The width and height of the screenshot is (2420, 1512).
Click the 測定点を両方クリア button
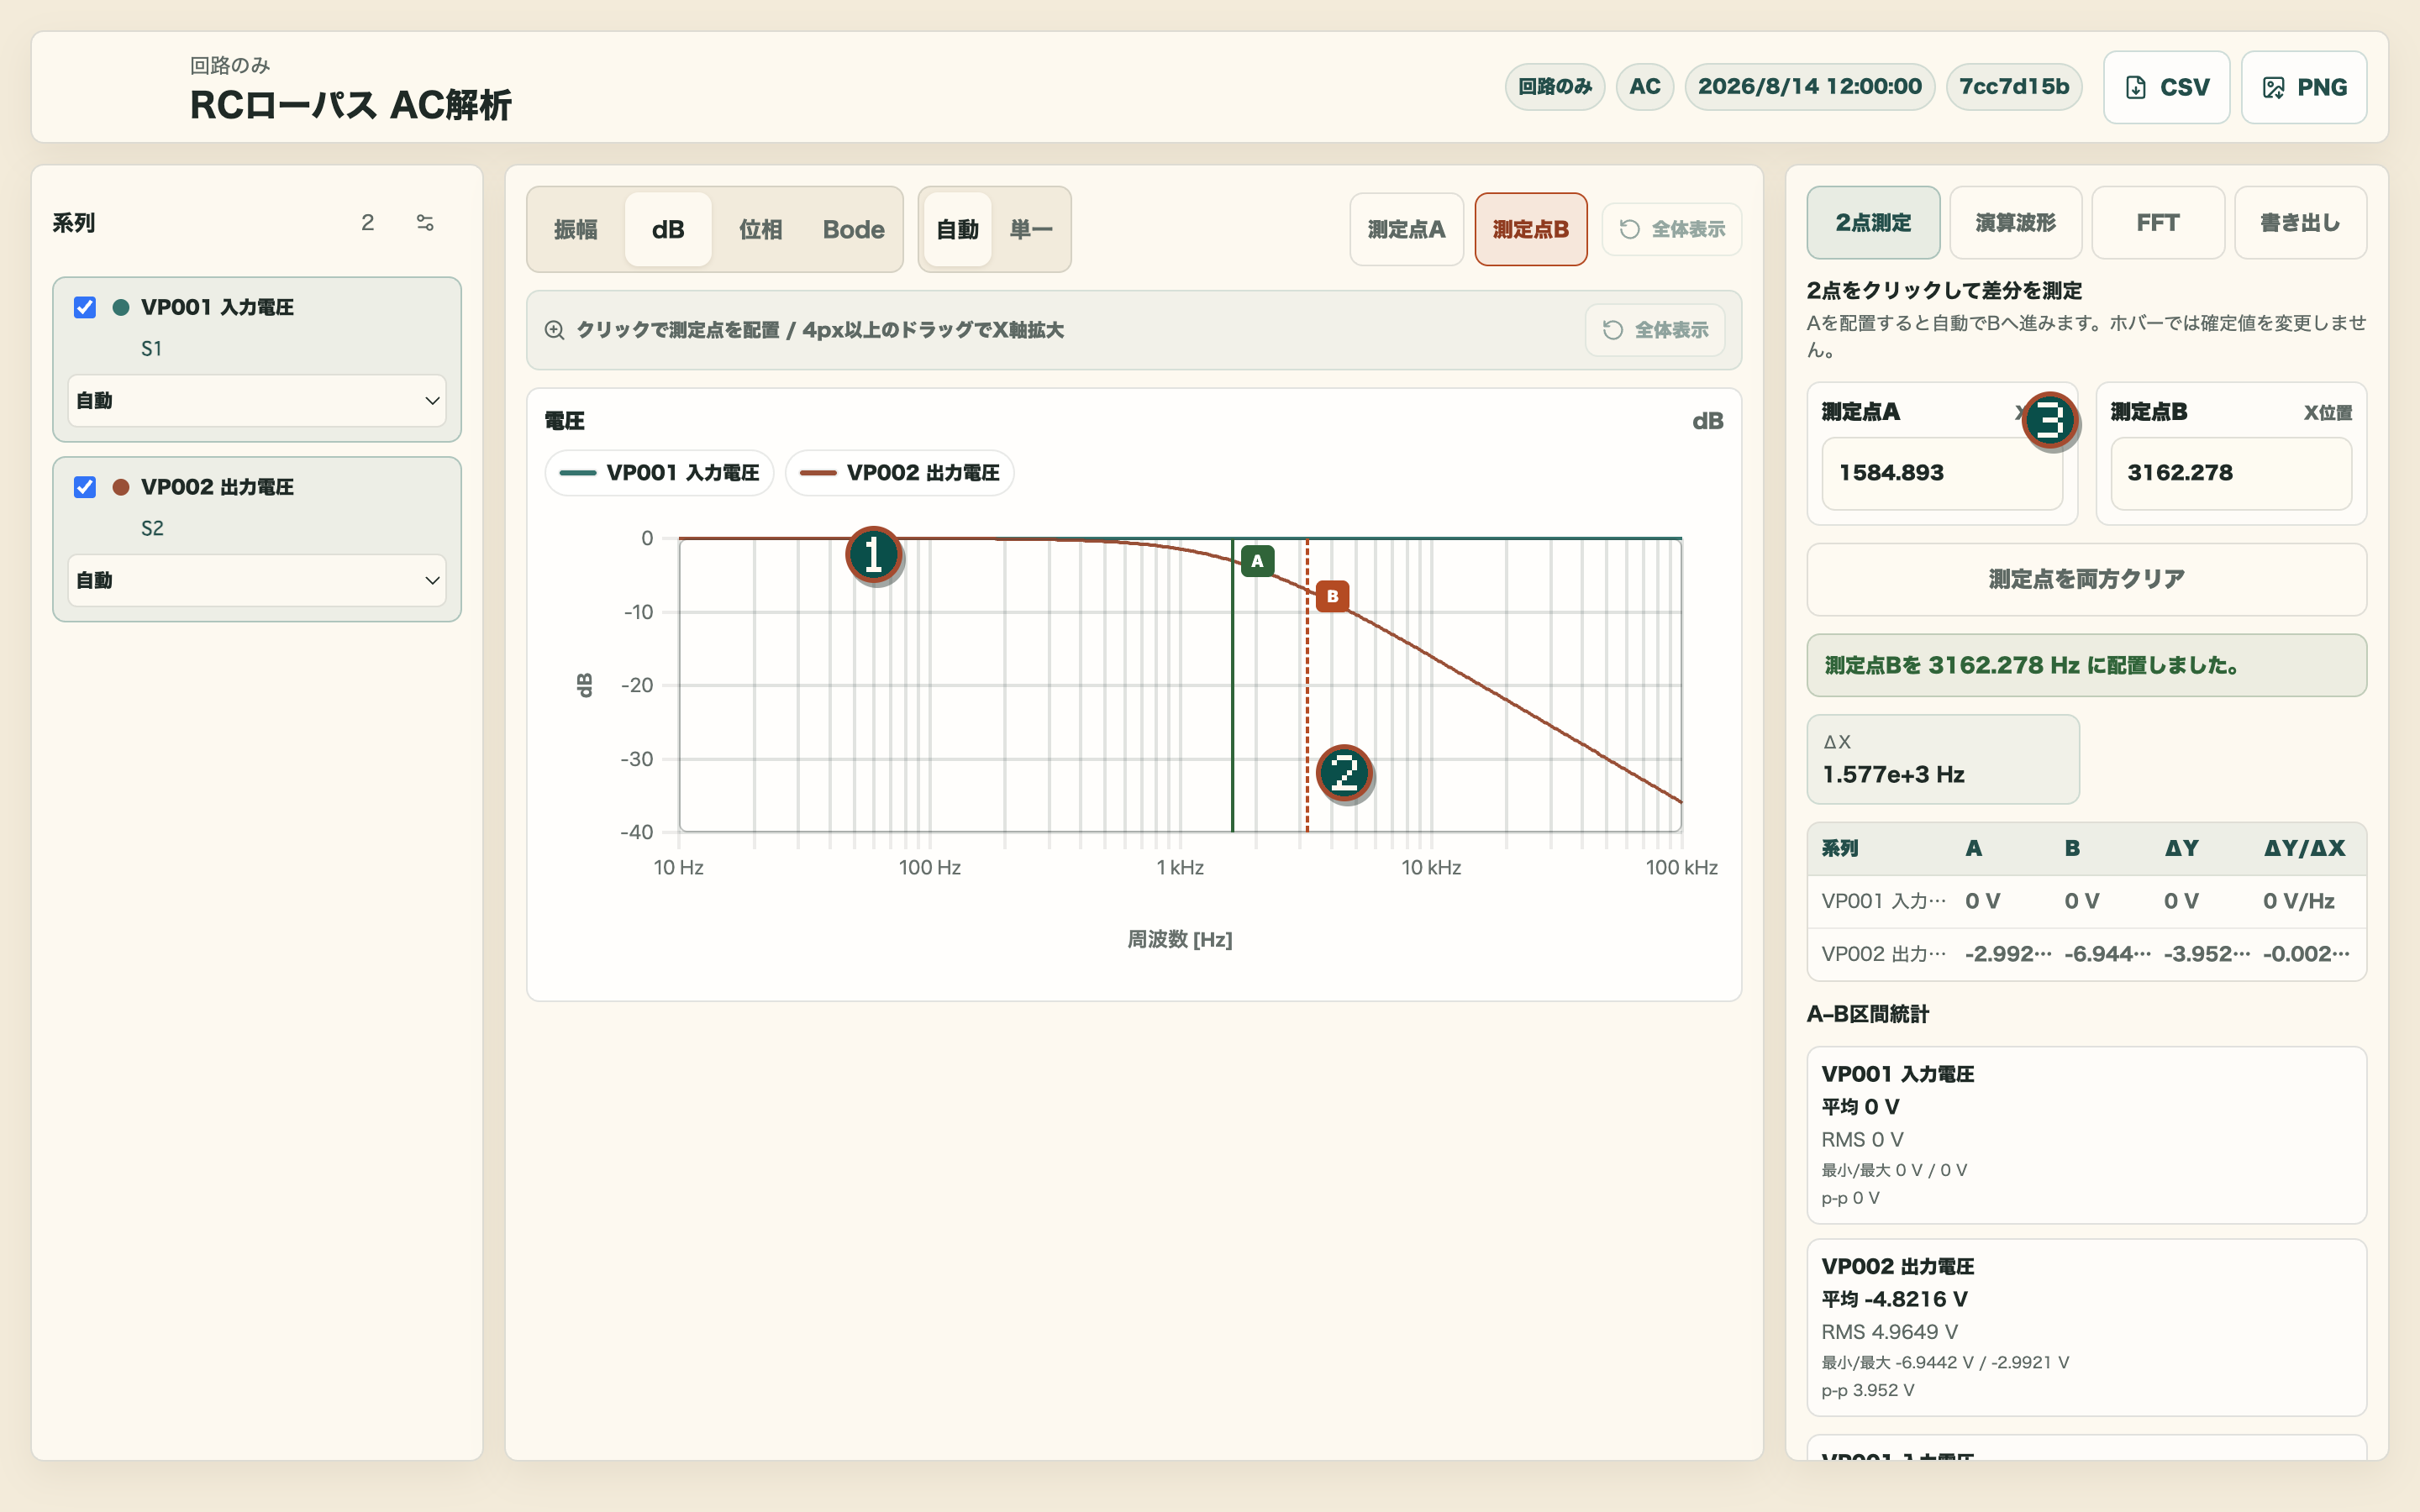(x=2086, y=579)
